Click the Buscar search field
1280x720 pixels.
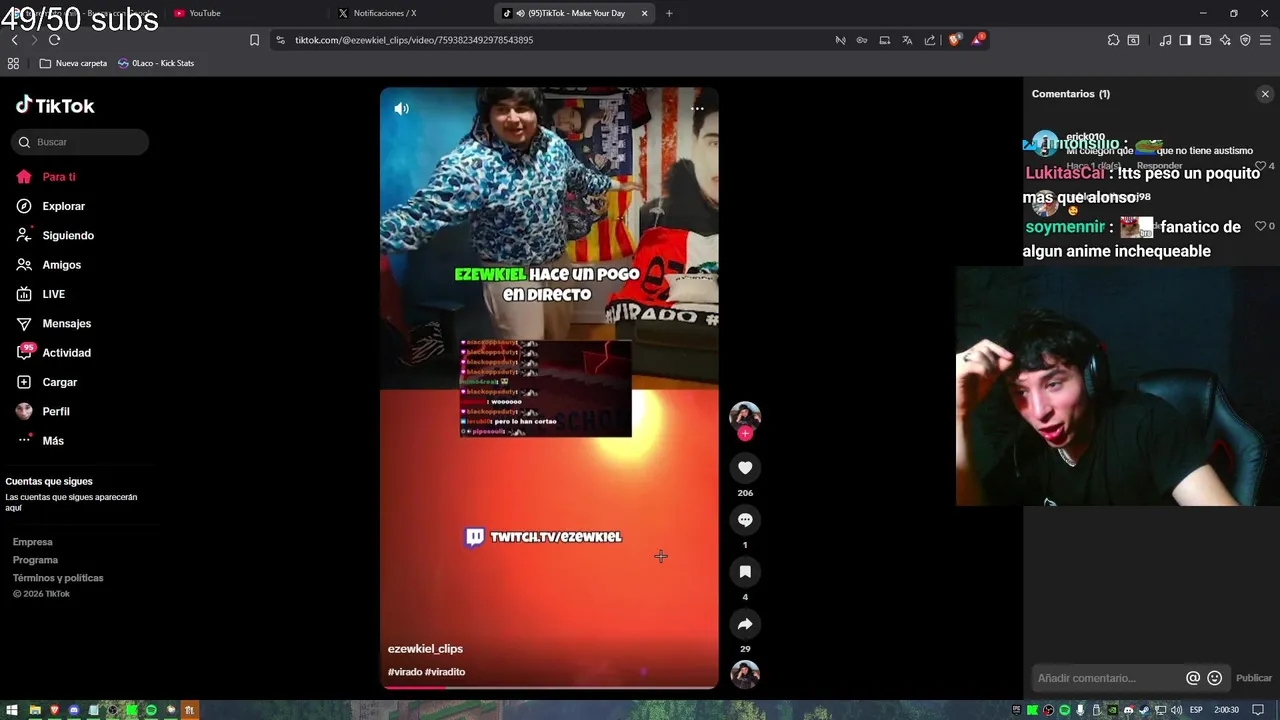point(80,142)
